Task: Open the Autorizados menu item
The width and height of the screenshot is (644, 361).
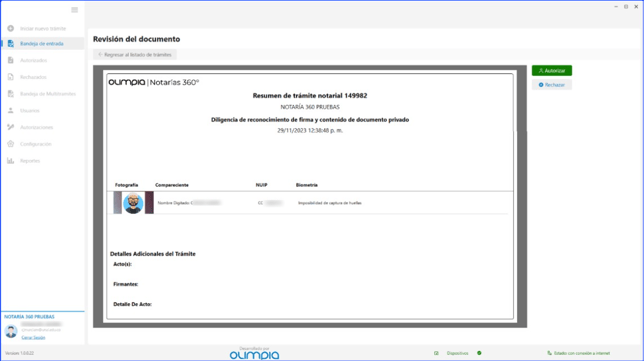Action: [43, 60]
